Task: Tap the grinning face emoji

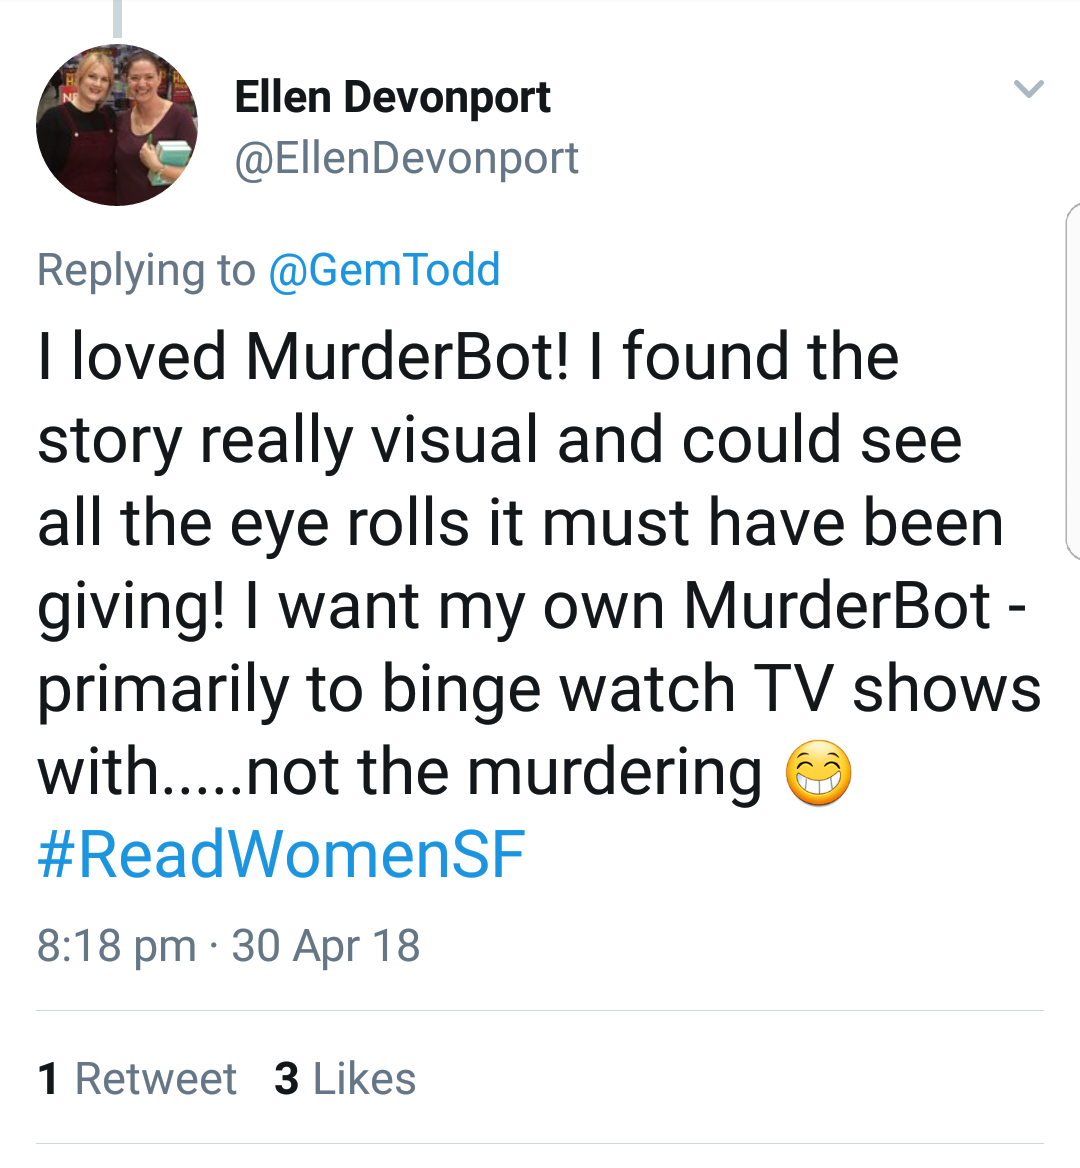Action: pos(818,774)
